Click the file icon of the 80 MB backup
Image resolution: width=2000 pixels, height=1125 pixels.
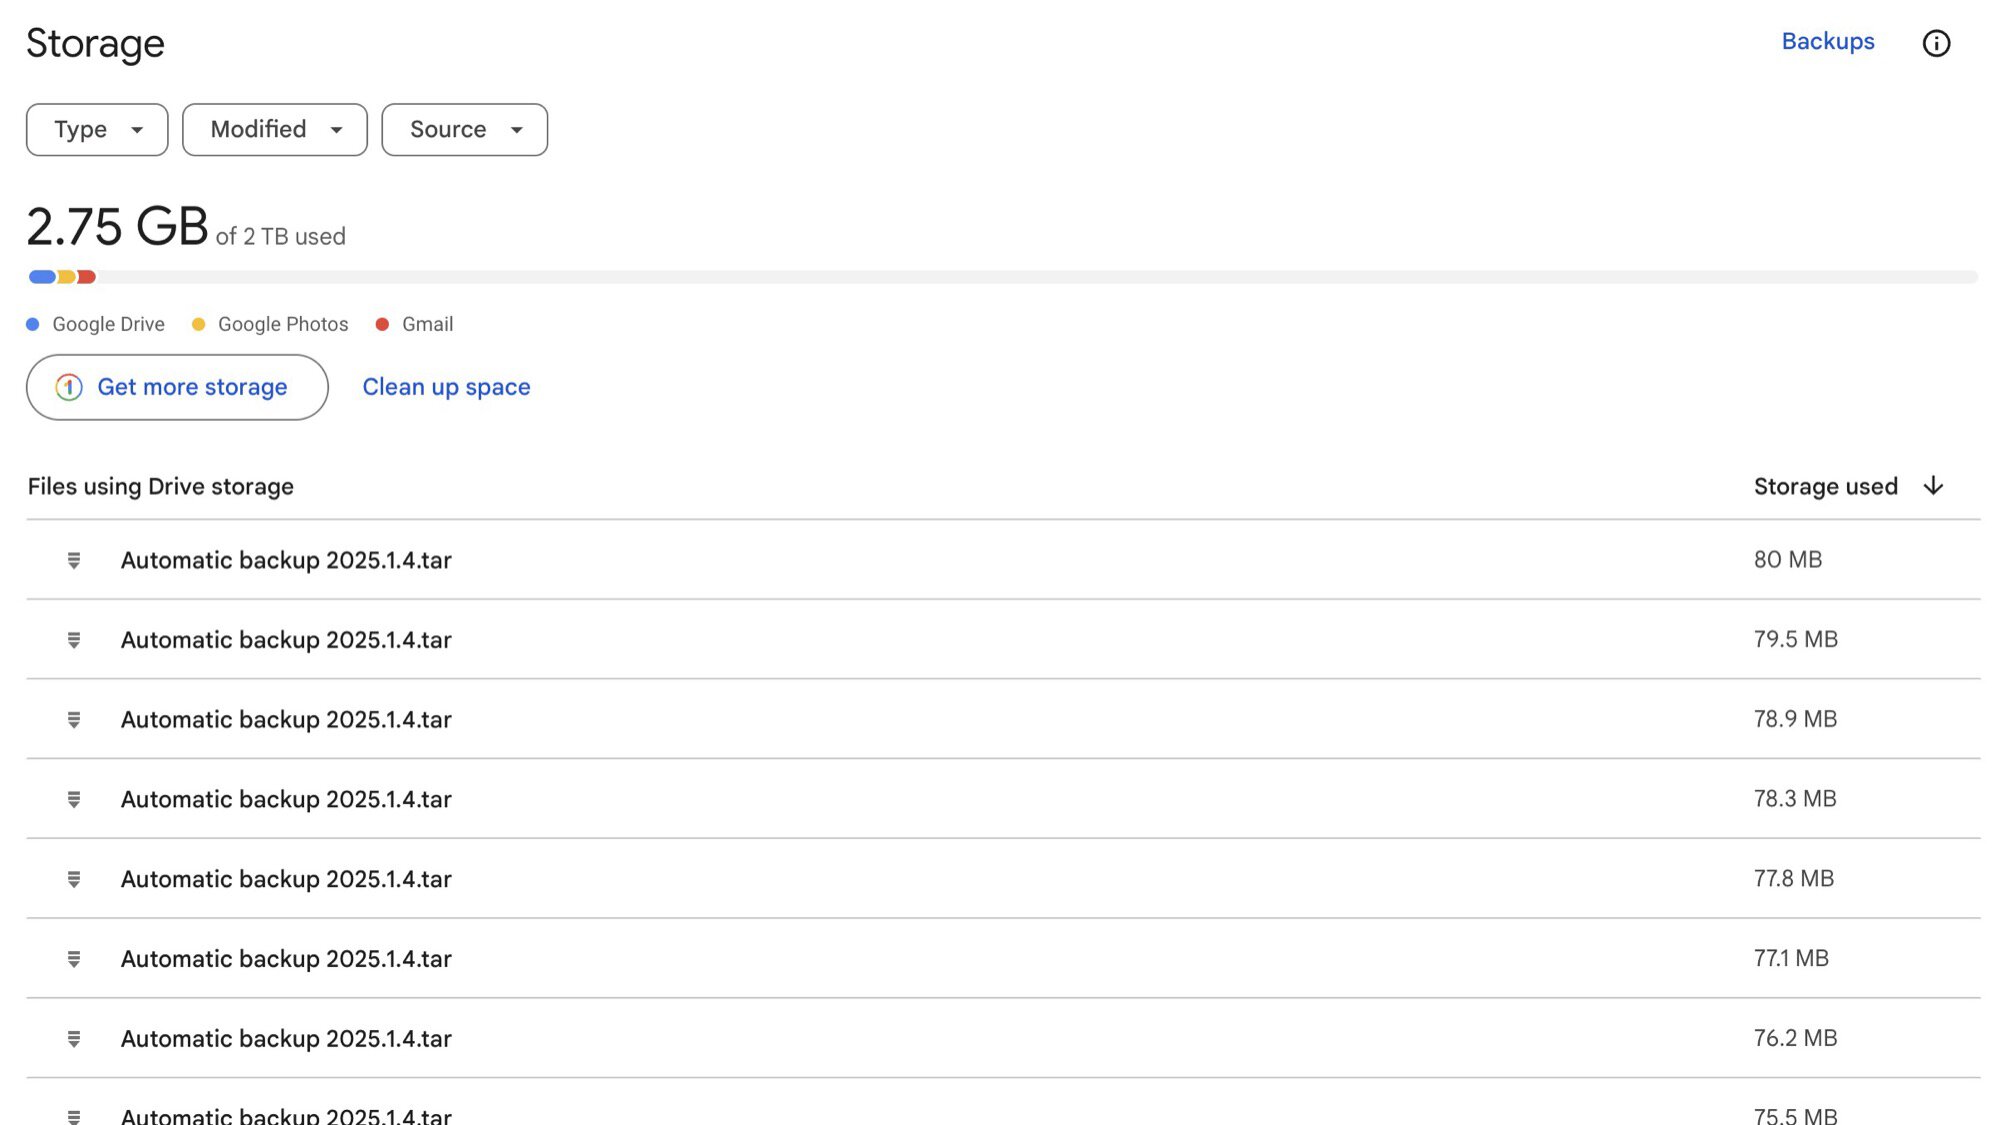point(74,560)
